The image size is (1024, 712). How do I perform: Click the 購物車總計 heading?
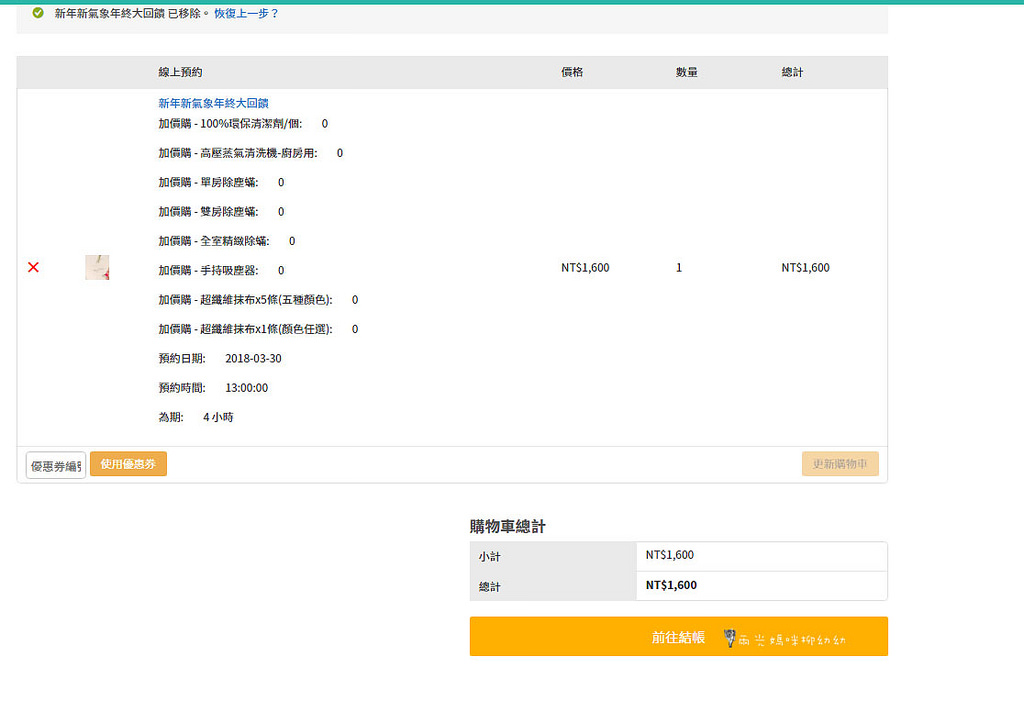click(x=507, y=526)
